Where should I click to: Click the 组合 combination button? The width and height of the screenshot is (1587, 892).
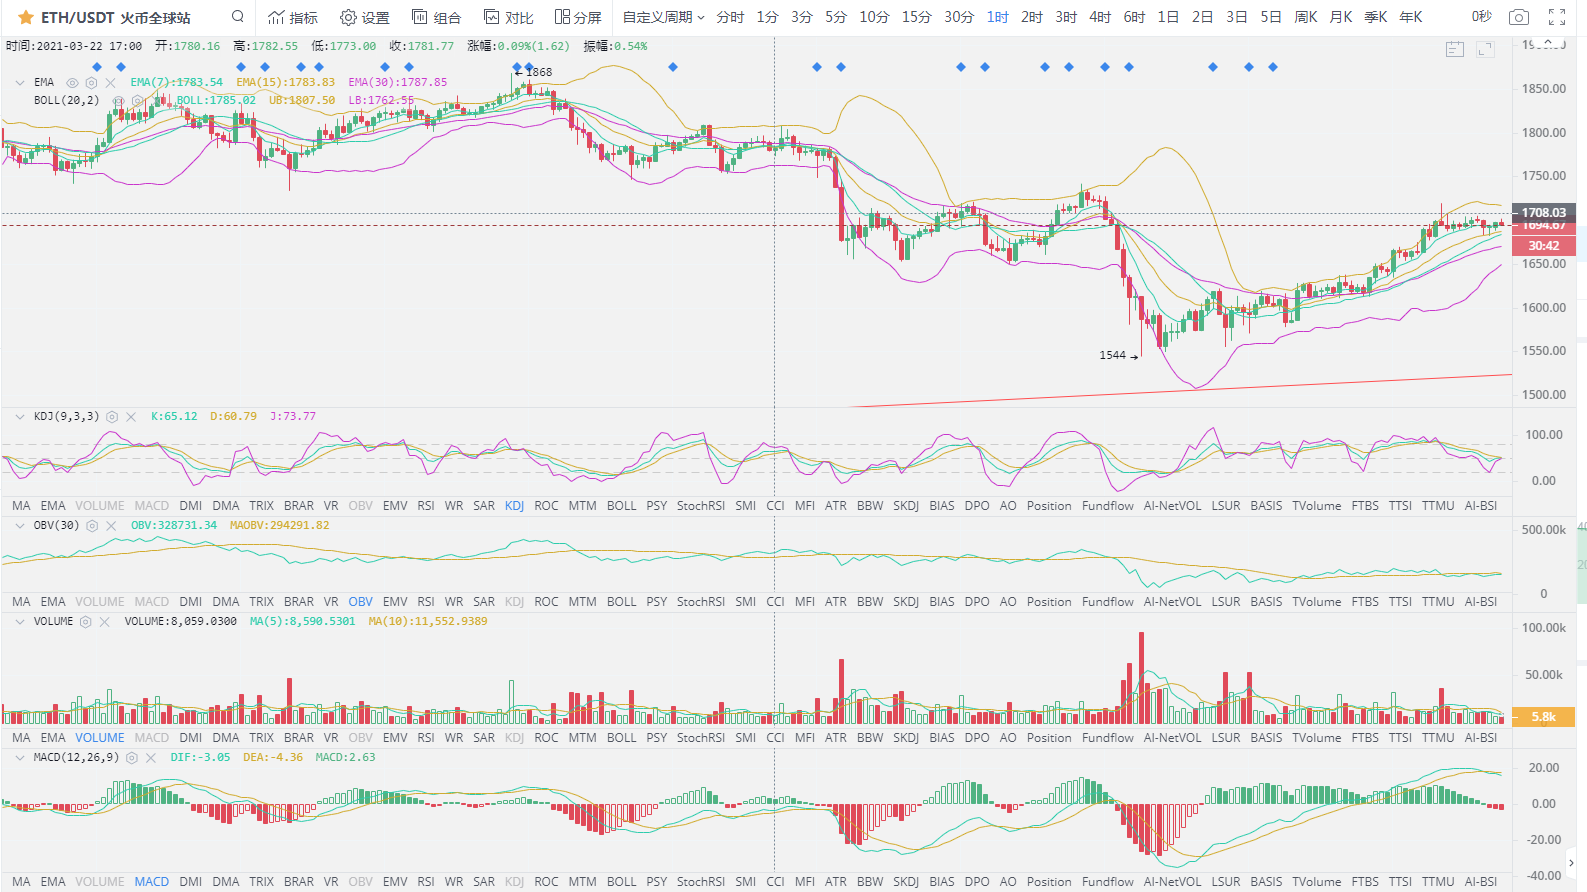[x=437, y=17]
